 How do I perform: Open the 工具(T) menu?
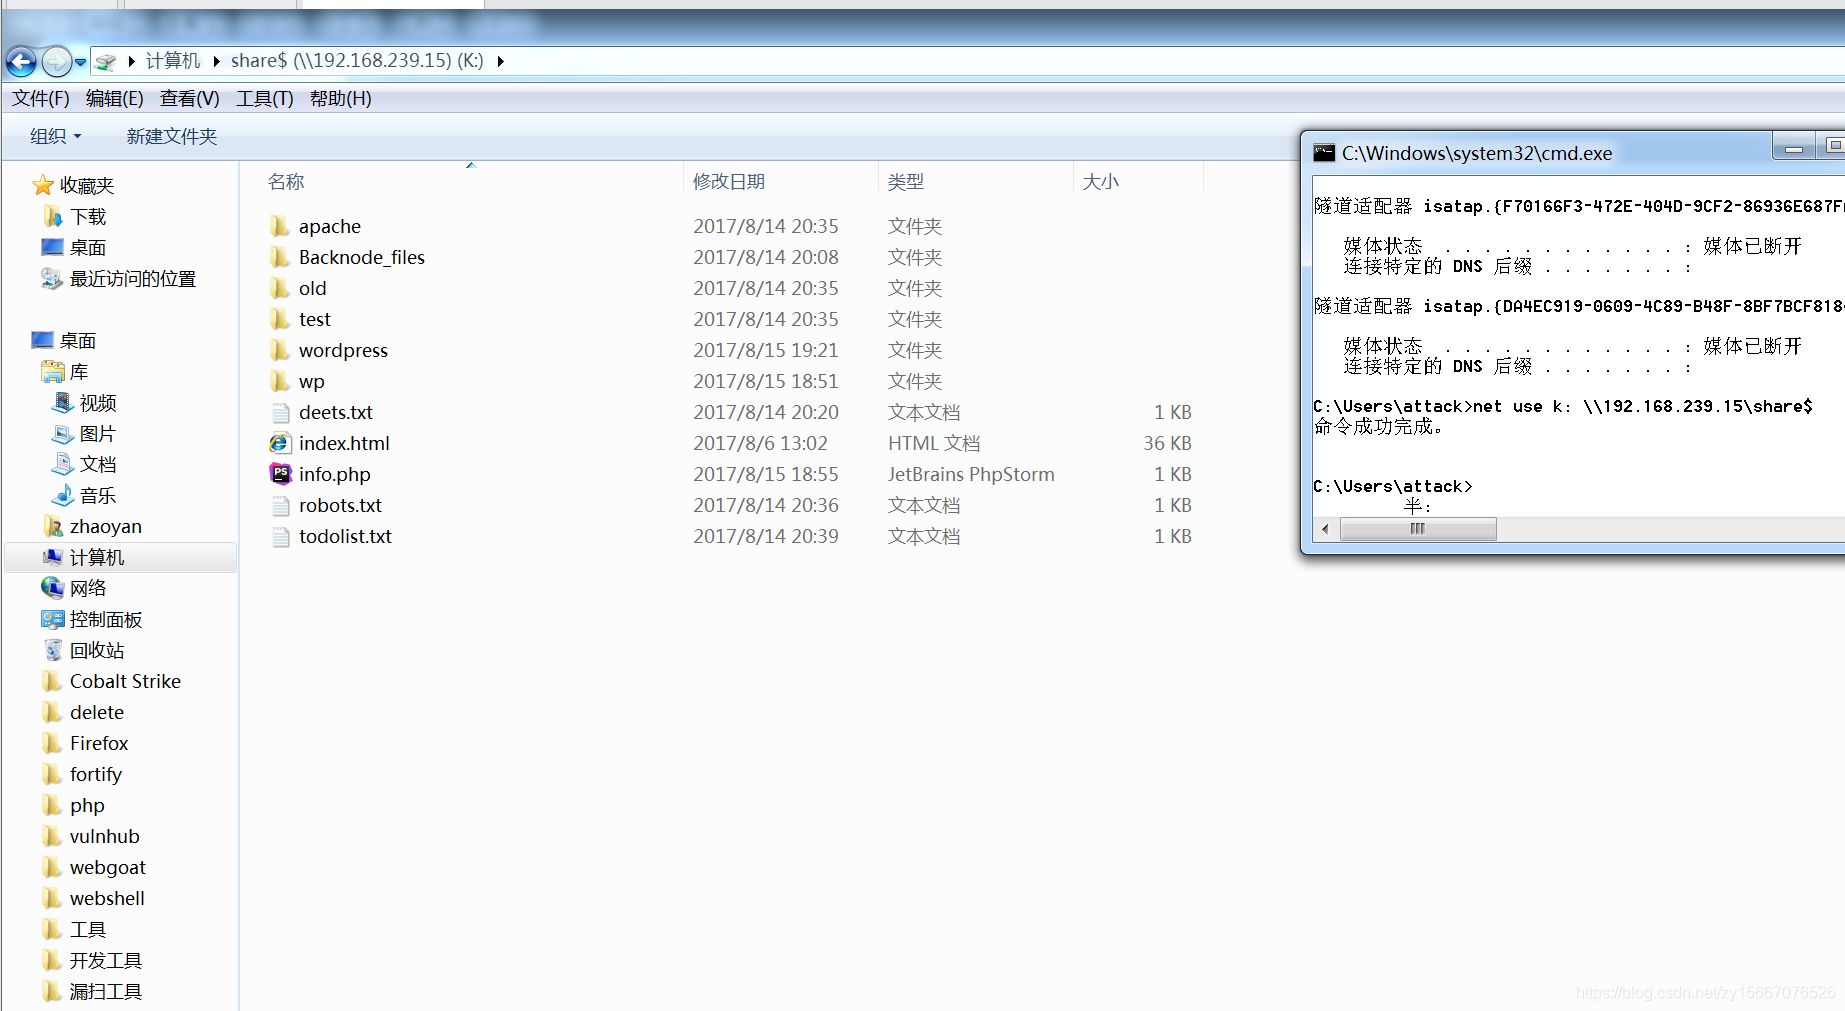(x=265, y=98)
